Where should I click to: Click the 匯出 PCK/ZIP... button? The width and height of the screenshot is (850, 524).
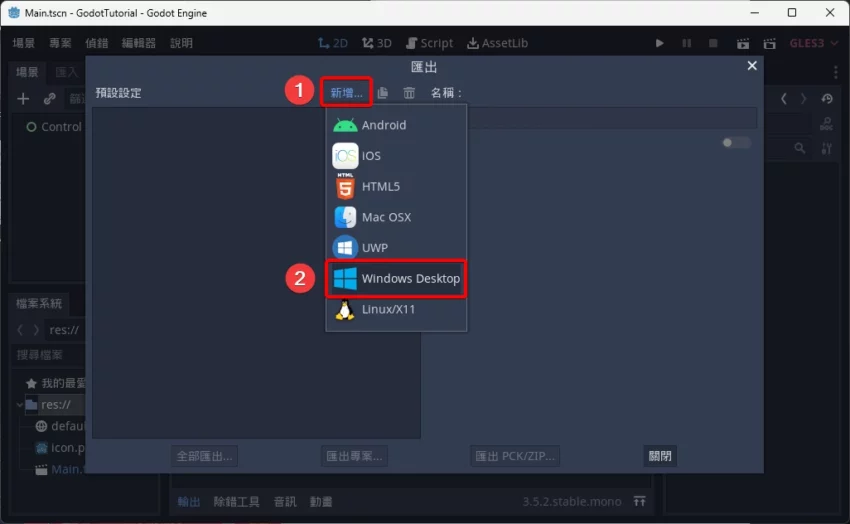point(515,456)
